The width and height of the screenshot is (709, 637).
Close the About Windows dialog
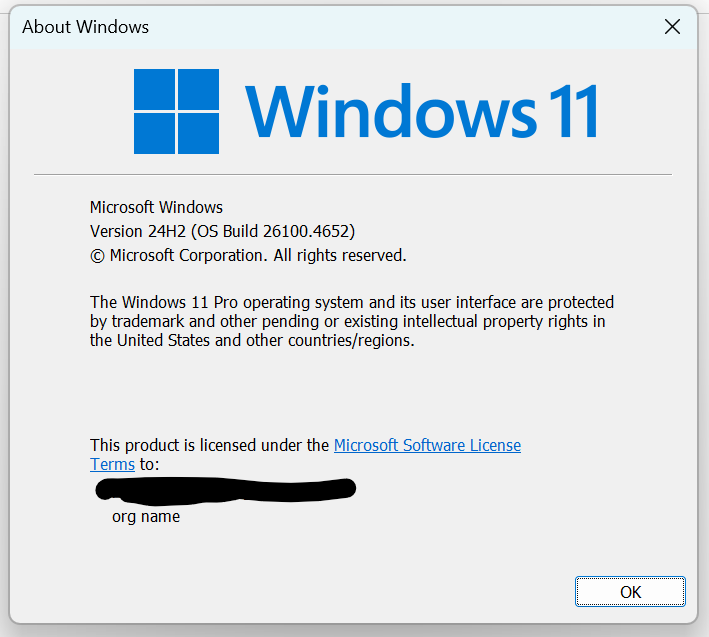point(672,27)
